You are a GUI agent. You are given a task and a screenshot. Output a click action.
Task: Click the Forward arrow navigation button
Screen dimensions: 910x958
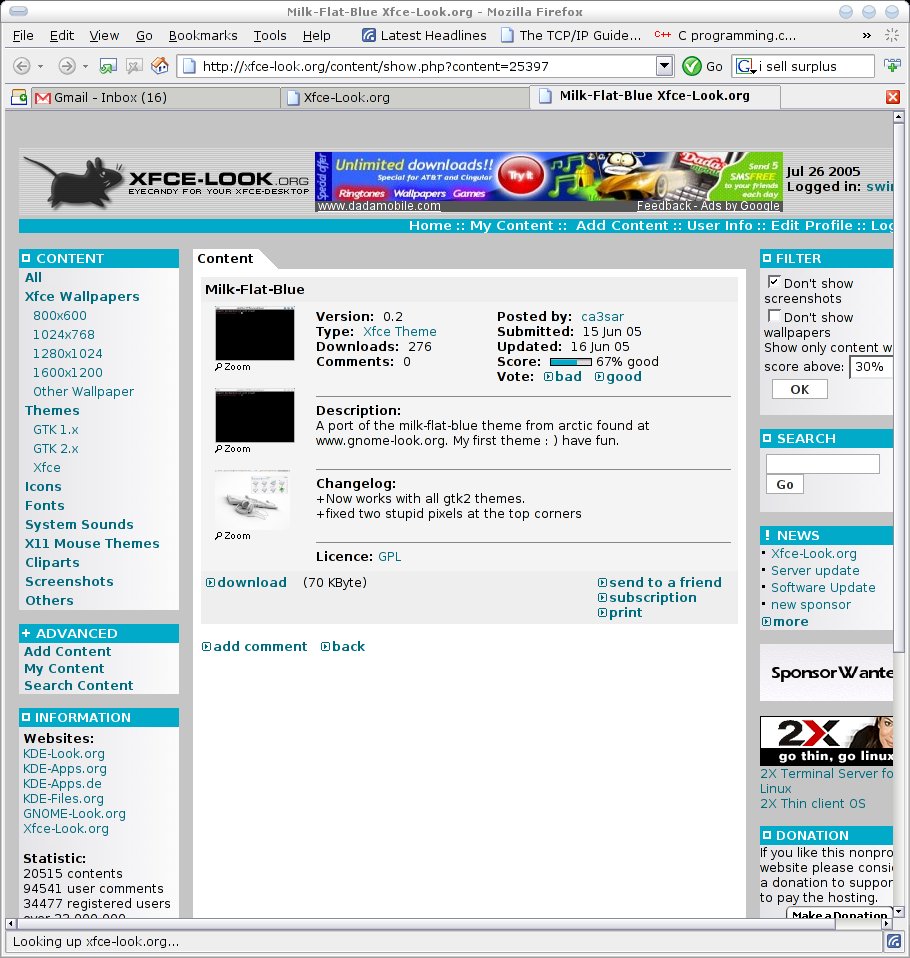click(67, 66)
